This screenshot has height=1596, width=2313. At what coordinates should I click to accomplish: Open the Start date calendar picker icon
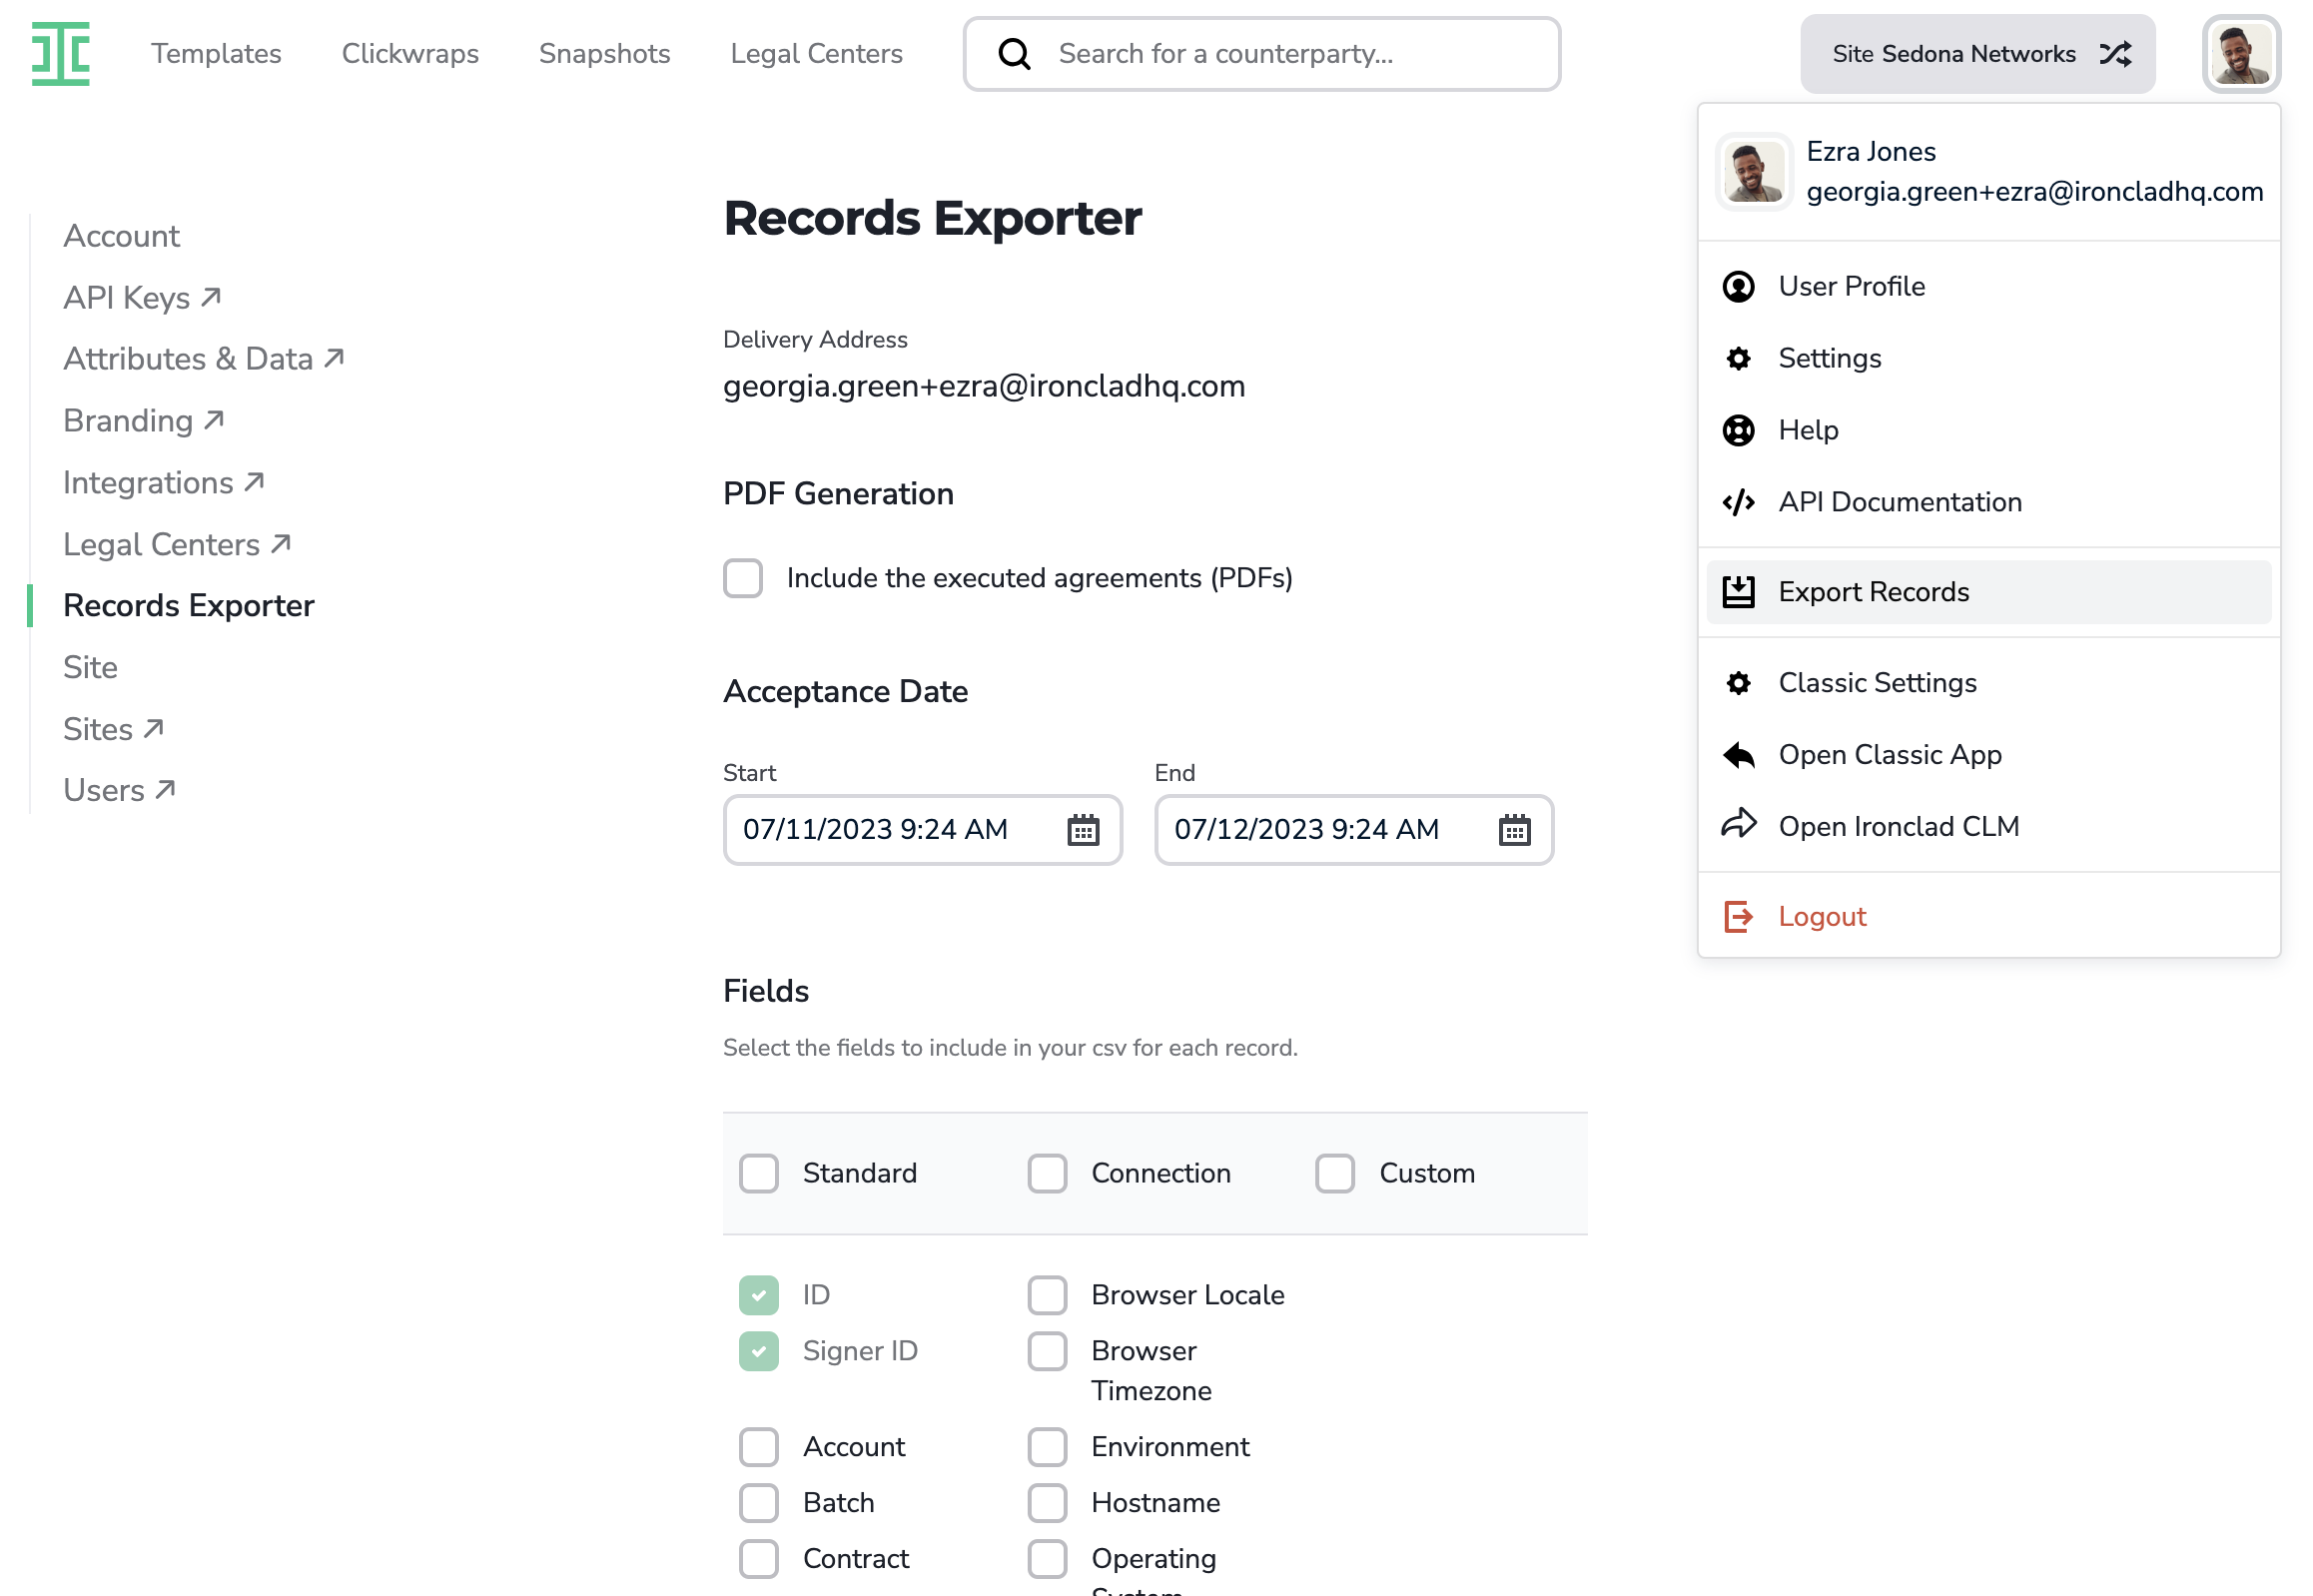pos(1083,830)
